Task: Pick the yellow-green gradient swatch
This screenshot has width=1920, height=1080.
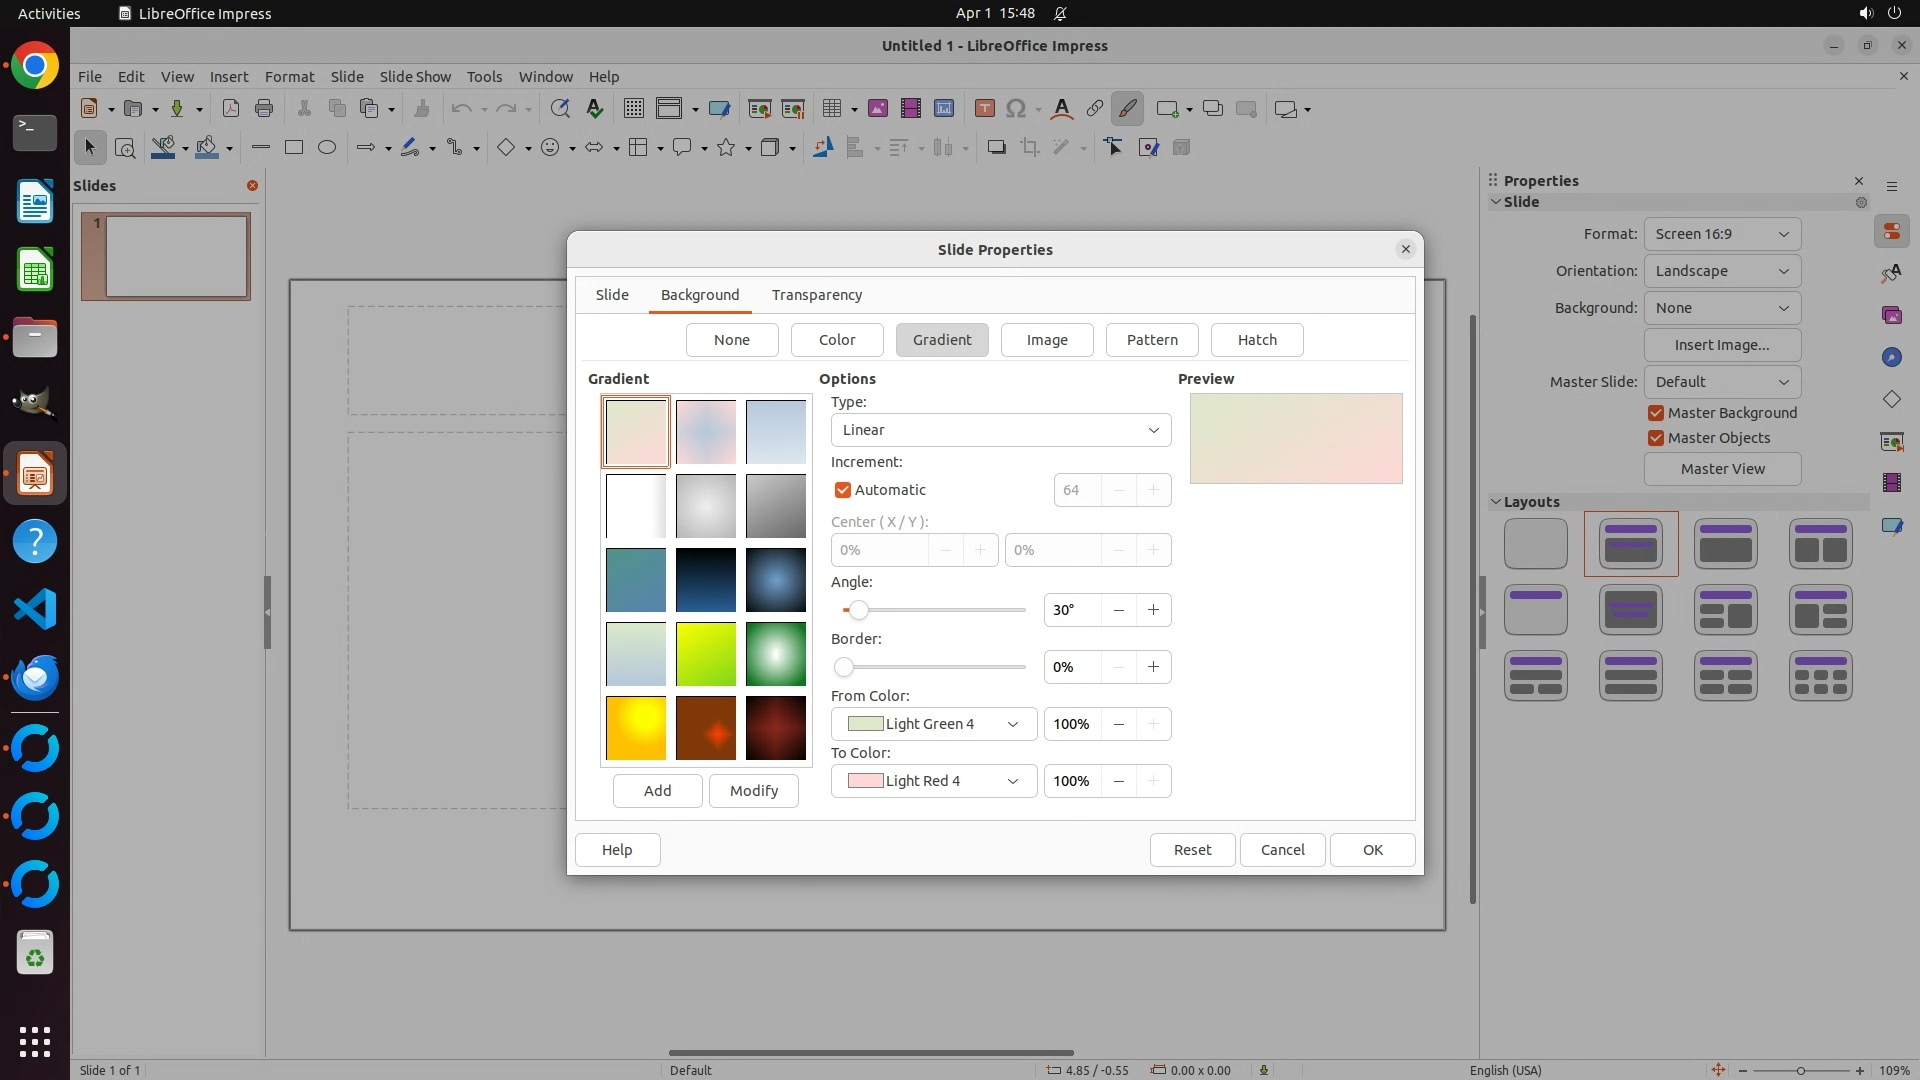Action: (706, 654)
